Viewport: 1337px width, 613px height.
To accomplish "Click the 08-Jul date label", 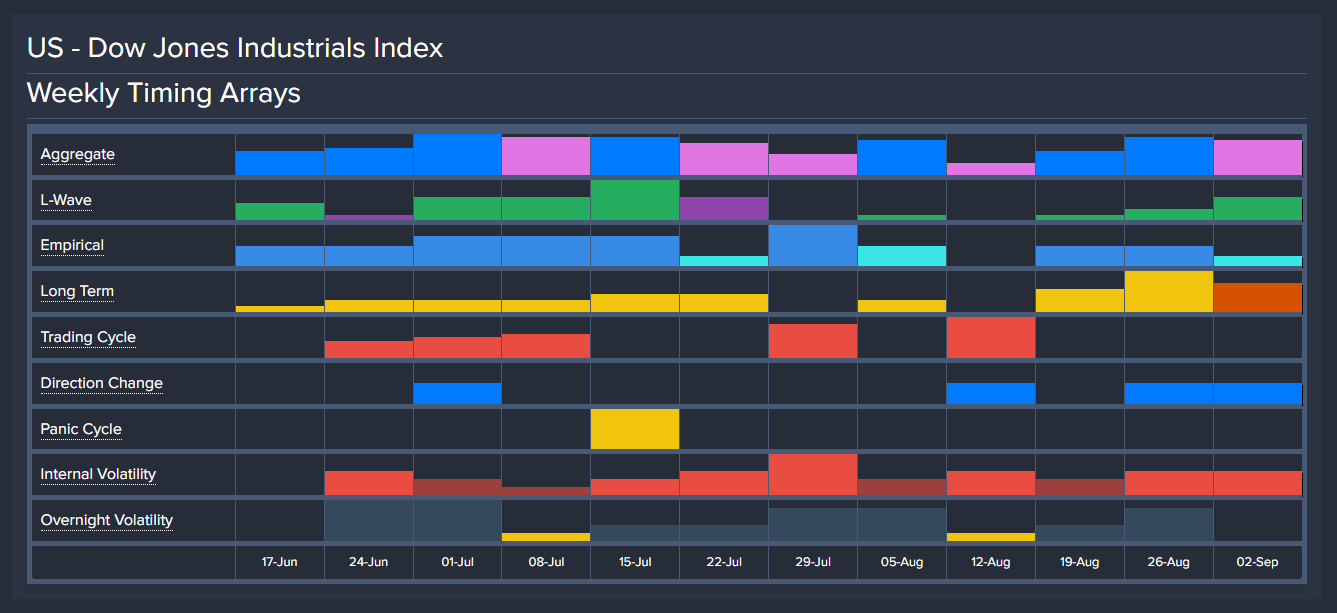I will click(x=546, y=562).
